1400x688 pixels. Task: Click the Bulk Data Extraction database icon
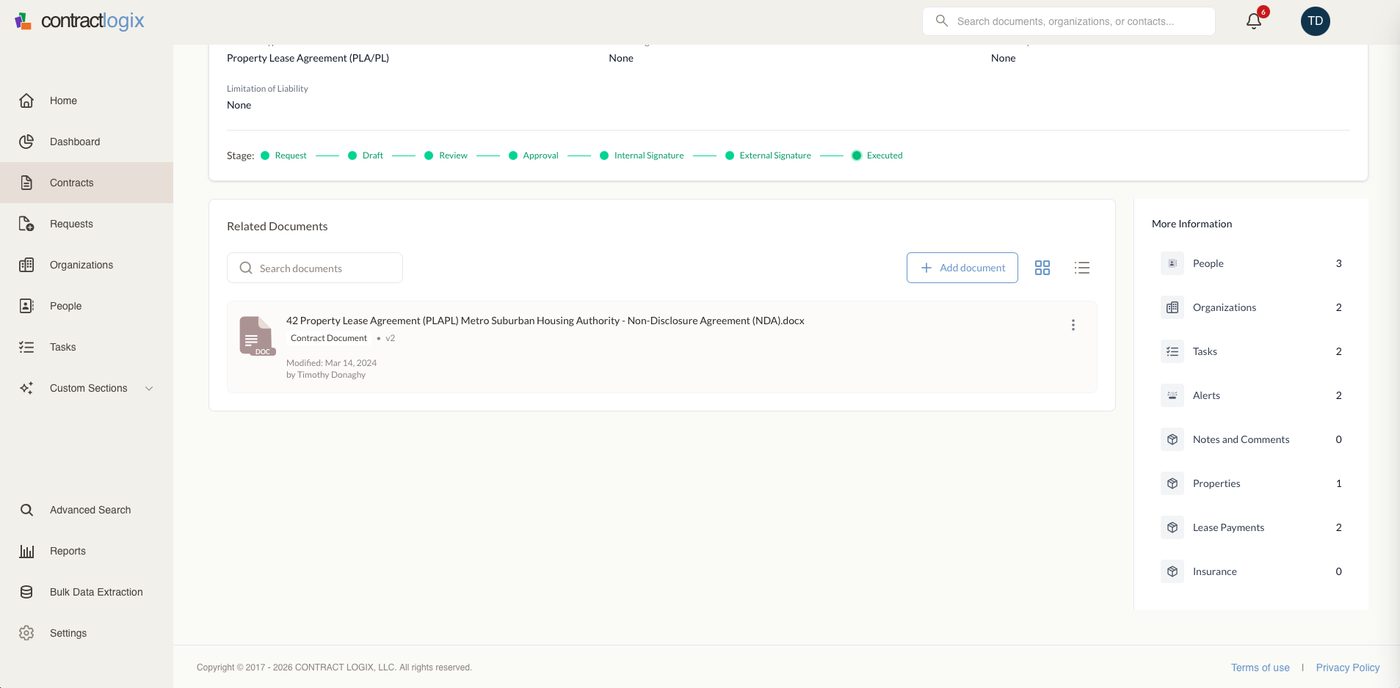click(x=27, y=592)
